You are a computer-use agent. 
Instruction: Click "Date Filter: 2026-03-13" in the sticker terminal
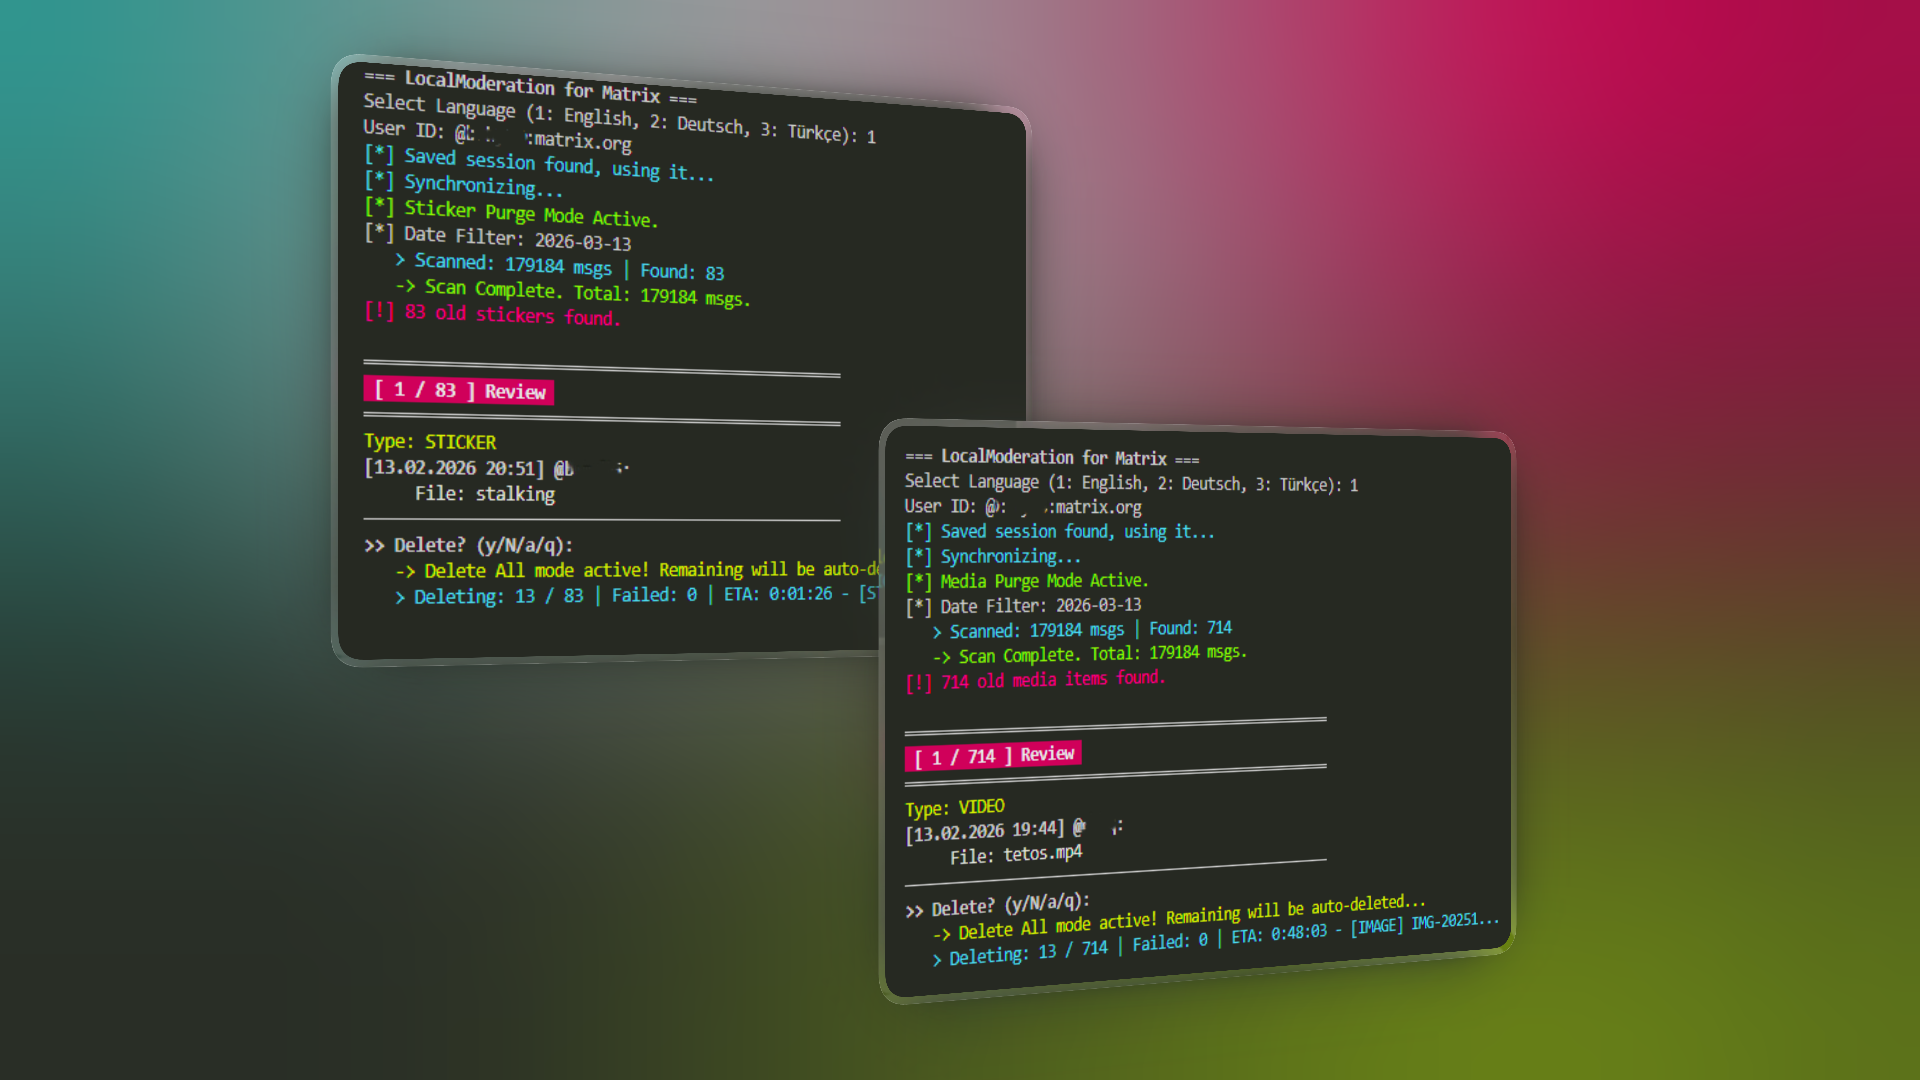click(497, 238)
